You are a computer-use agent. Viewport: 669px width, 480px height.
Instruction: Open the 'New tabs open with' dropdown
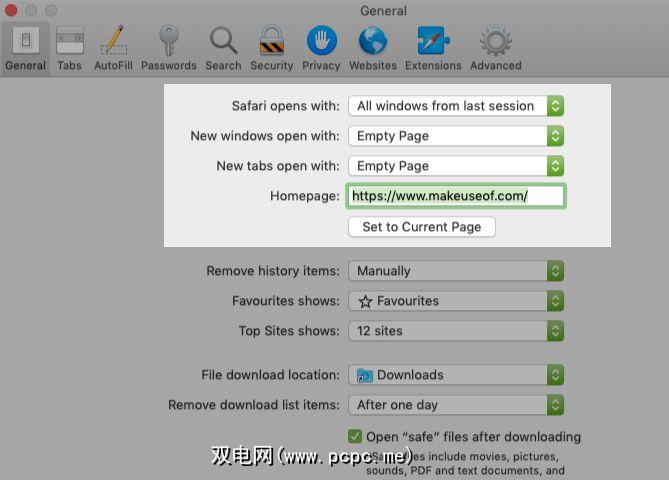pyautogui.click(x=456, y=166)
